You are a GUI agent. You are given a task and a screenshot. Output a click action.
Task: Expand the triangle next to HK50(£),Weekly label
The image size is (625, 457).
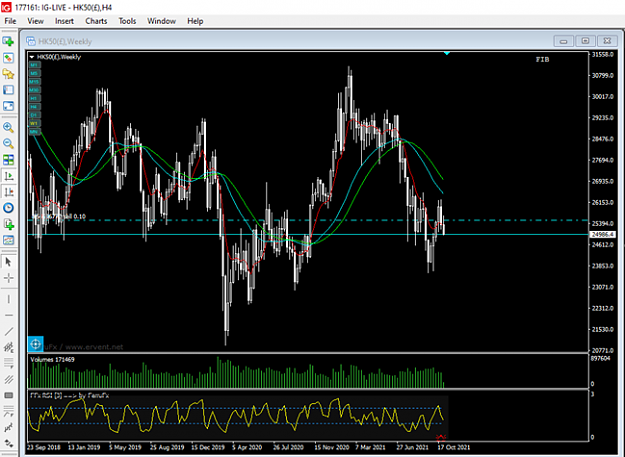coord(31,57)
